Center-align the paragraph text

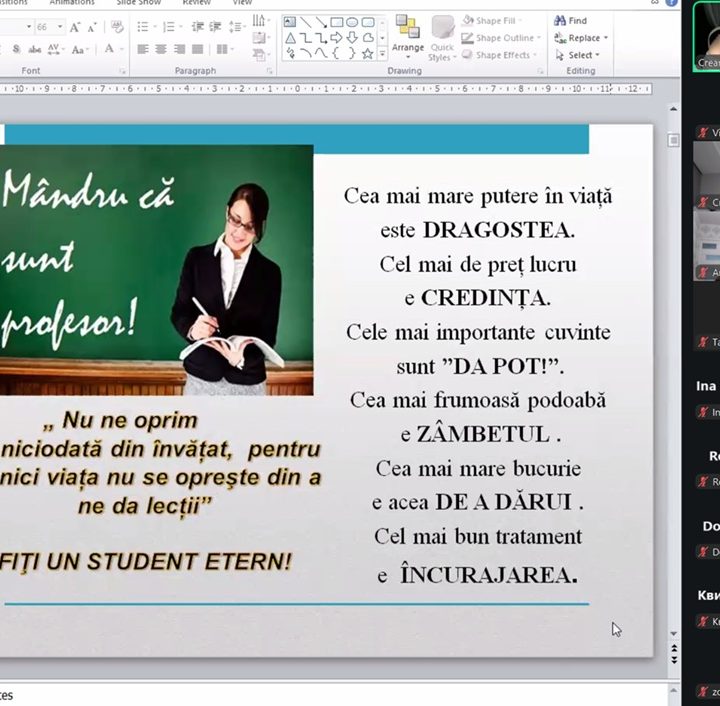coord(161,49)
